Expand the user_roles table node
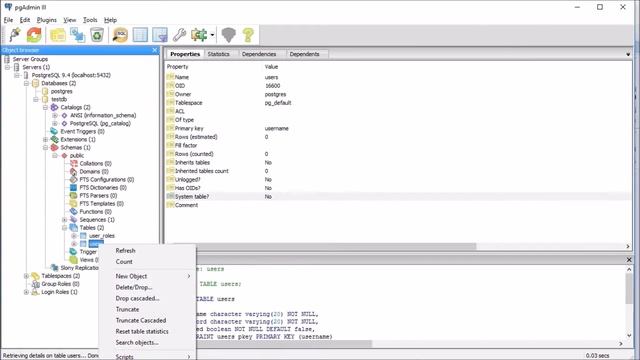 pyautogui.click(x=74, y=236)
